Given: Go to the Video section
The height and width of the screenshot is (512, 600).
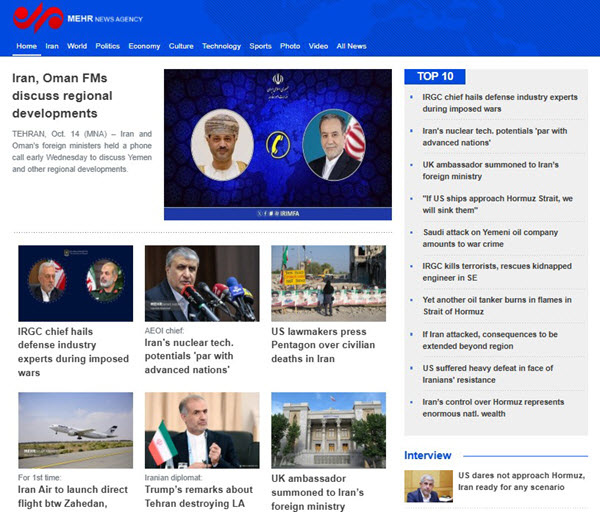Looking at the screenshot, I should click(x=318, y=46).
